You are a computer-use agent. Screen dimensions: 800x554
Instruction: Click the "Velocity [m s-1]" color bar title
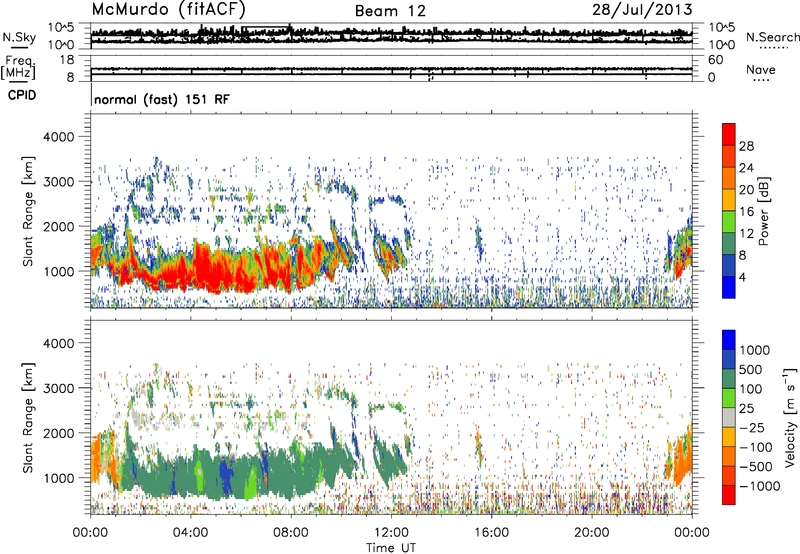pos(790,417)
